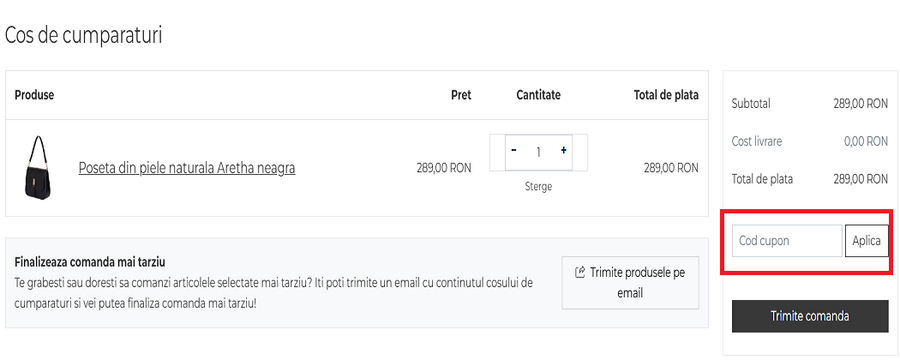The height and width of the screenshot is (360, 900).
Task: Click the Finalizeaza comanda mai tarziu heading
Action: point(90,262)
